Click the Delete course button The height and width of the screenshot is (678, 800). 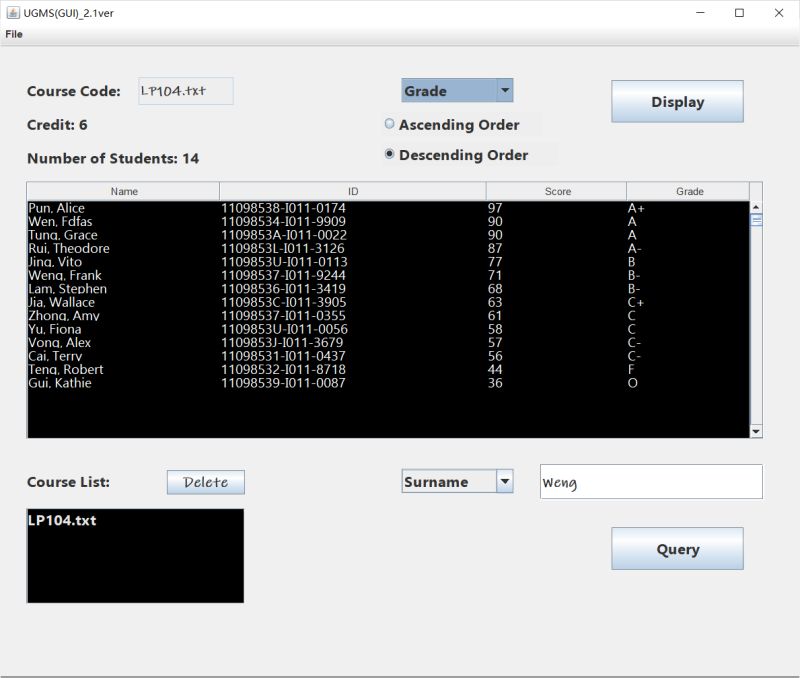[x=206, y=482]
